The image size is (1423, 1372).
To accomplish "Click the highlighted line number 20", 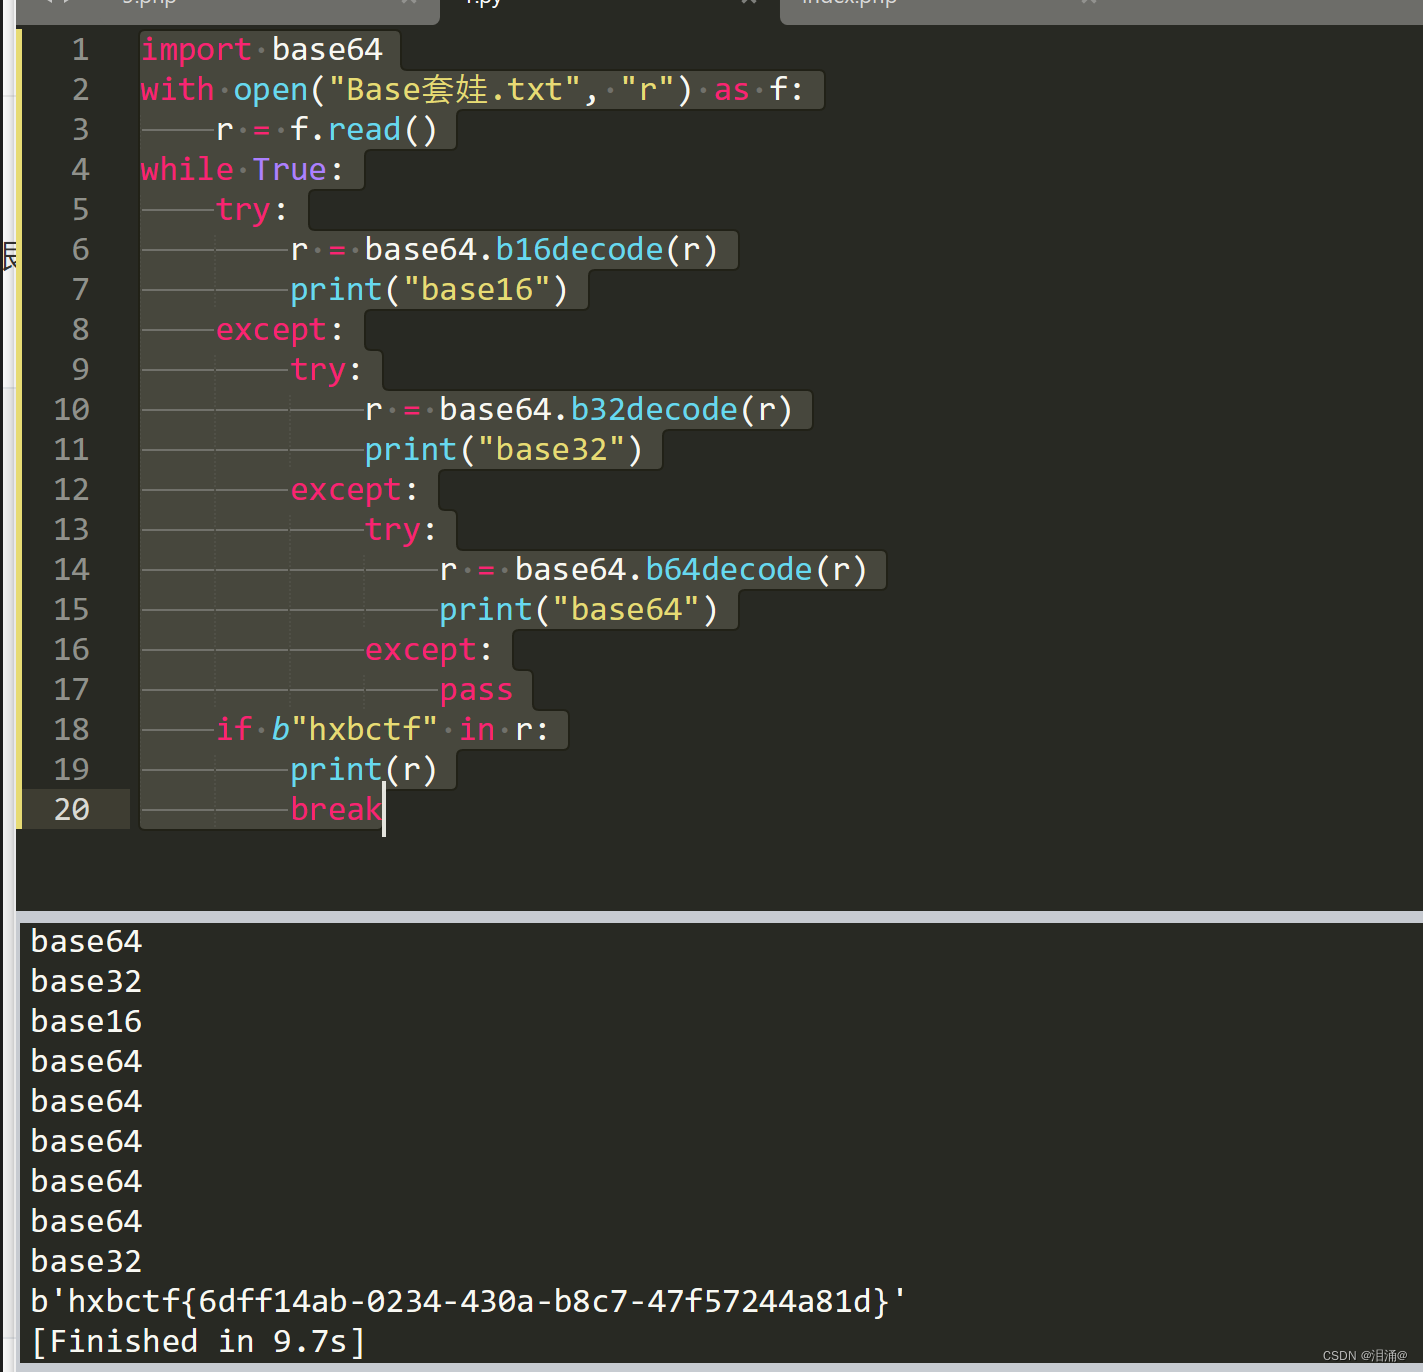I will click(72, 810).
